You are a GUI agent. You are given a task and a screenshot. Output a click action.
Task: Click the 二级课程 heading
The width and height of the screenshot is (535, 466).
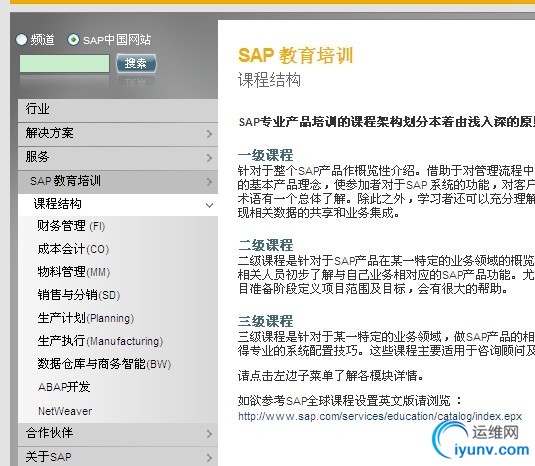click(x=265, y=245)
